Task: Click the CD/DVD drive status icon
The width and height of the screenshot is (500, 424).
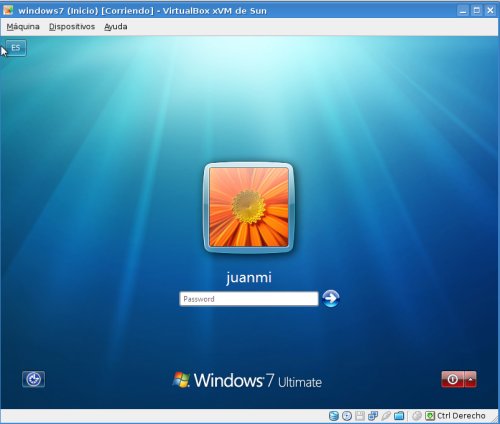Action: [x=347, y=416]
